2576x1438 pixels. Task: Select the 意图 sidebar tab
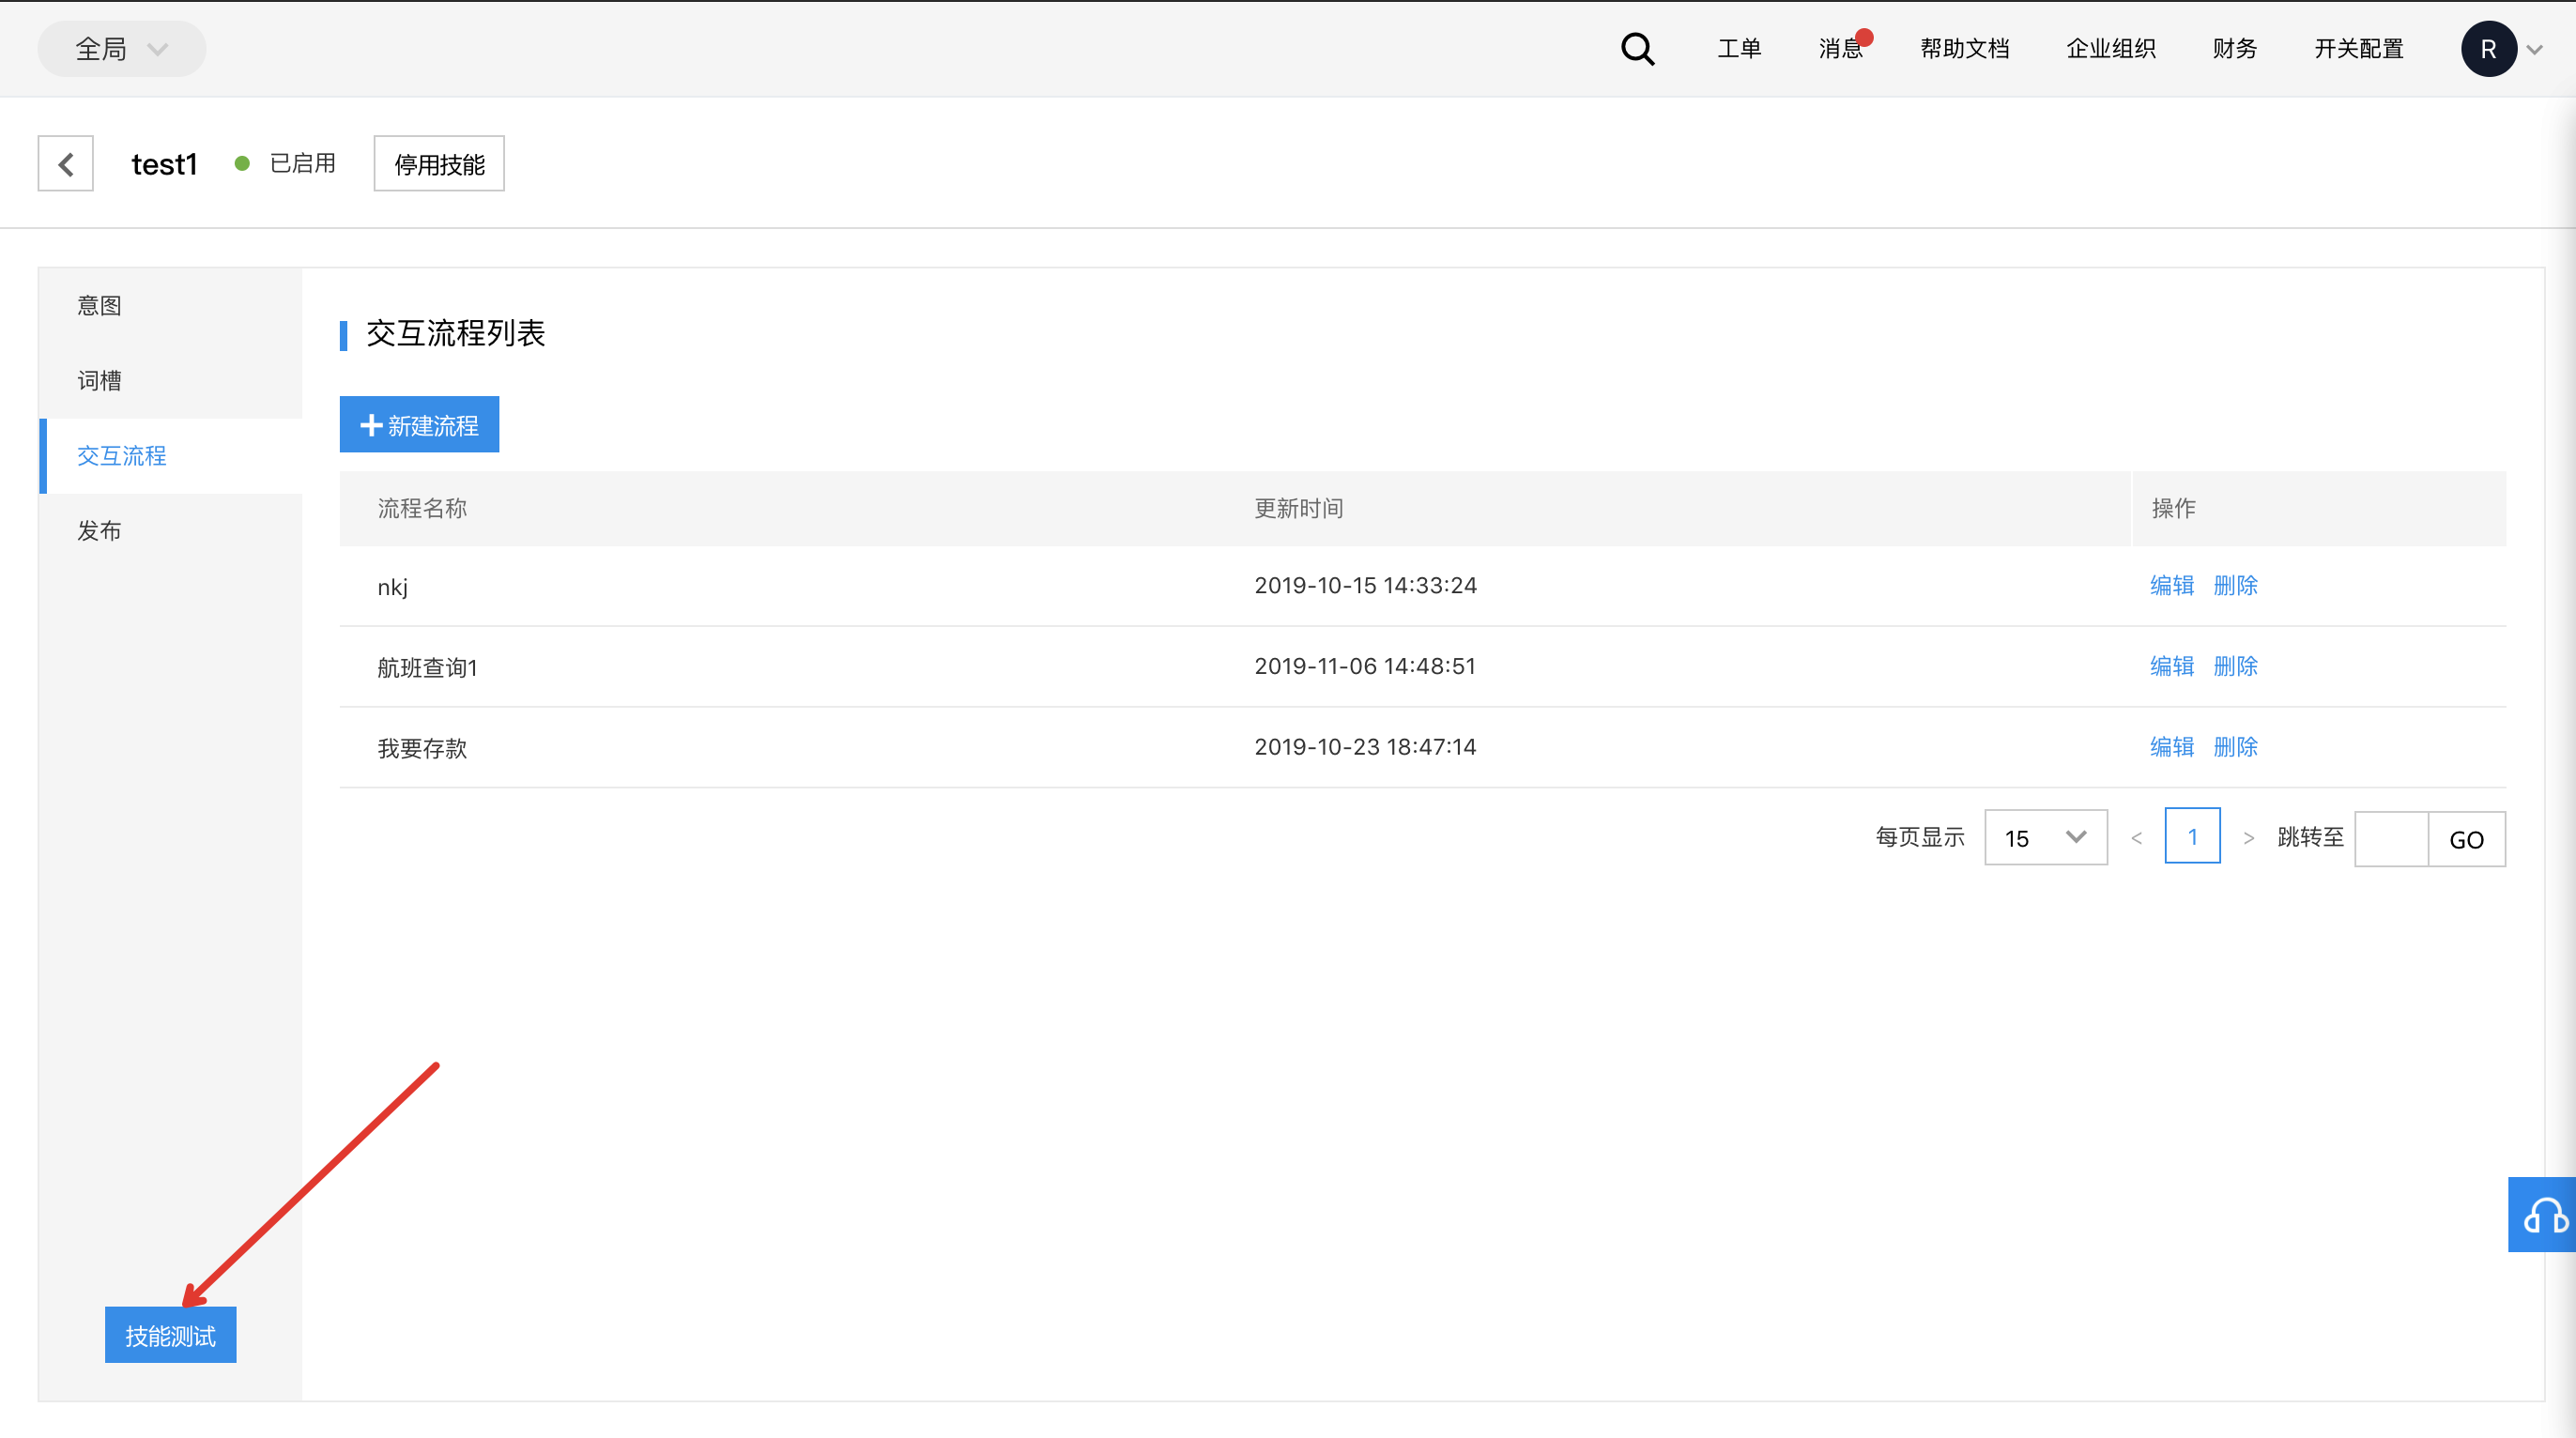click(x=170, y=306)
